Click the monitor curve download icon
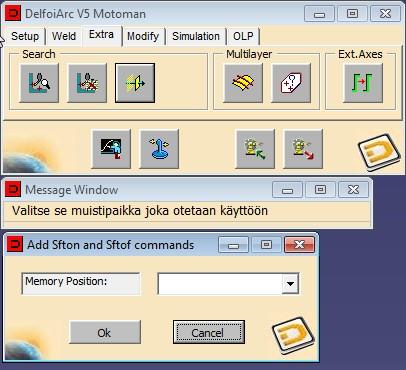Image resolution: width=406 pixels, height=370 pixels. pyautogui.click(x=111, y=149)
